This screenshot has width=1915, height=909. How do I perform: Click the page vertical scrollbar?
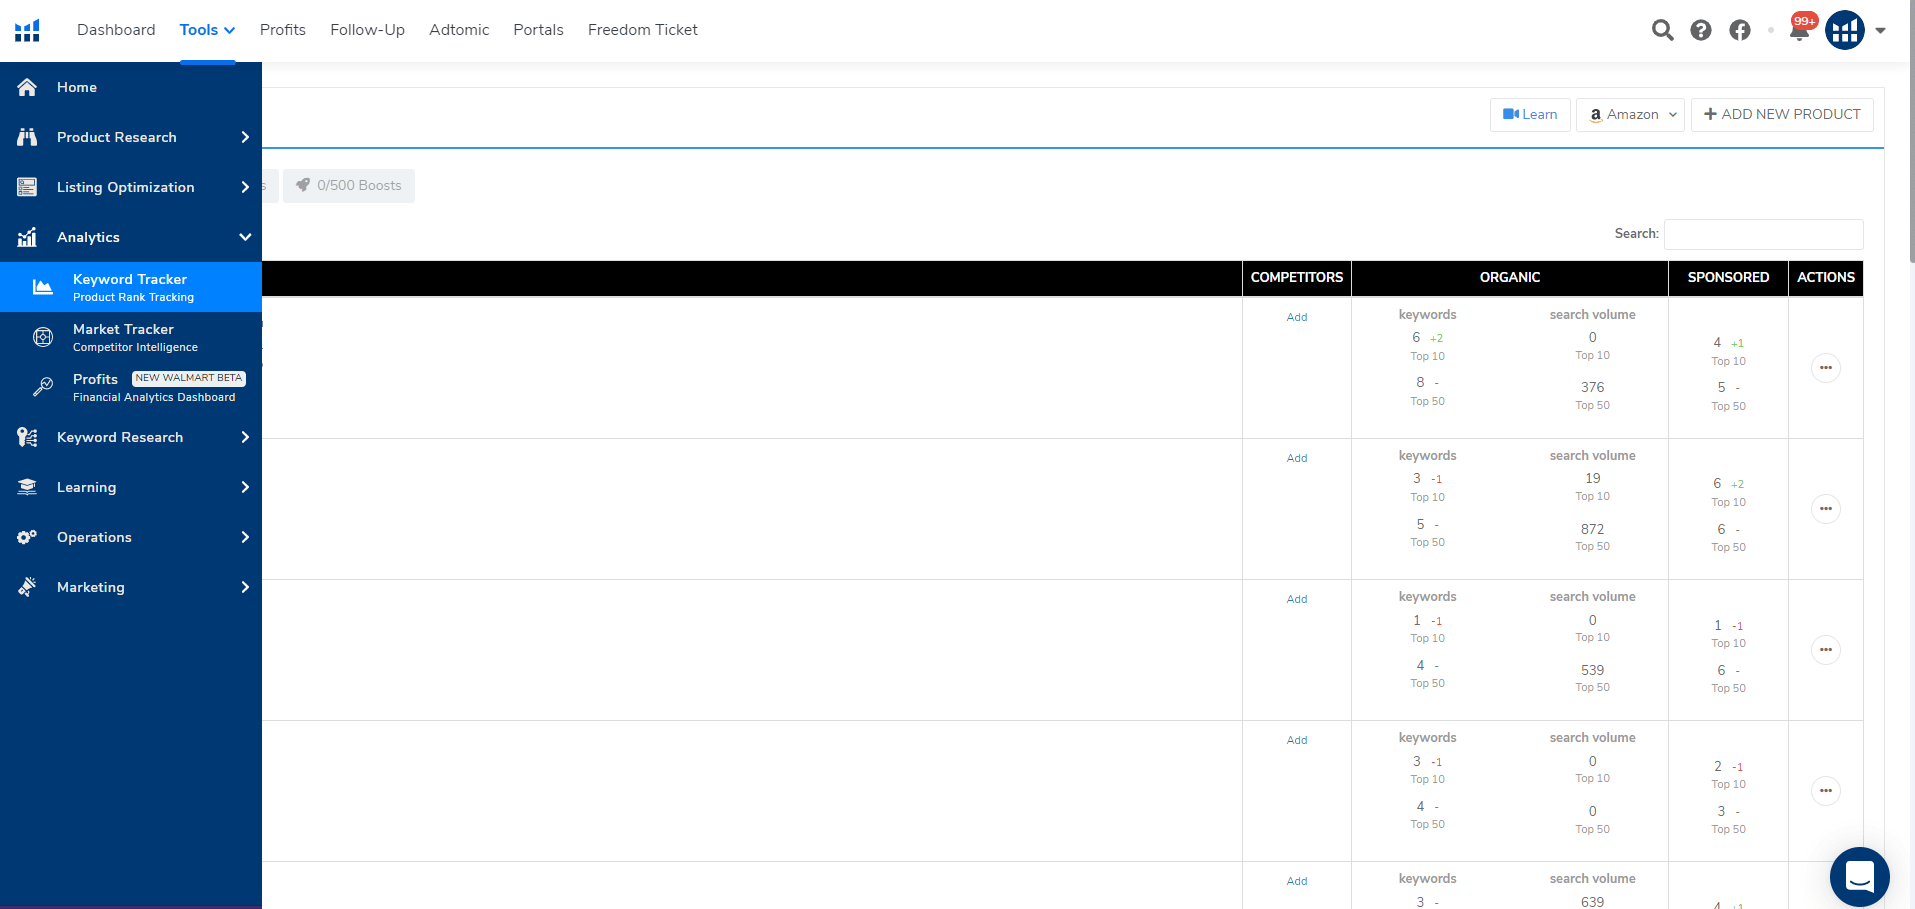(x=1911, y=131)
